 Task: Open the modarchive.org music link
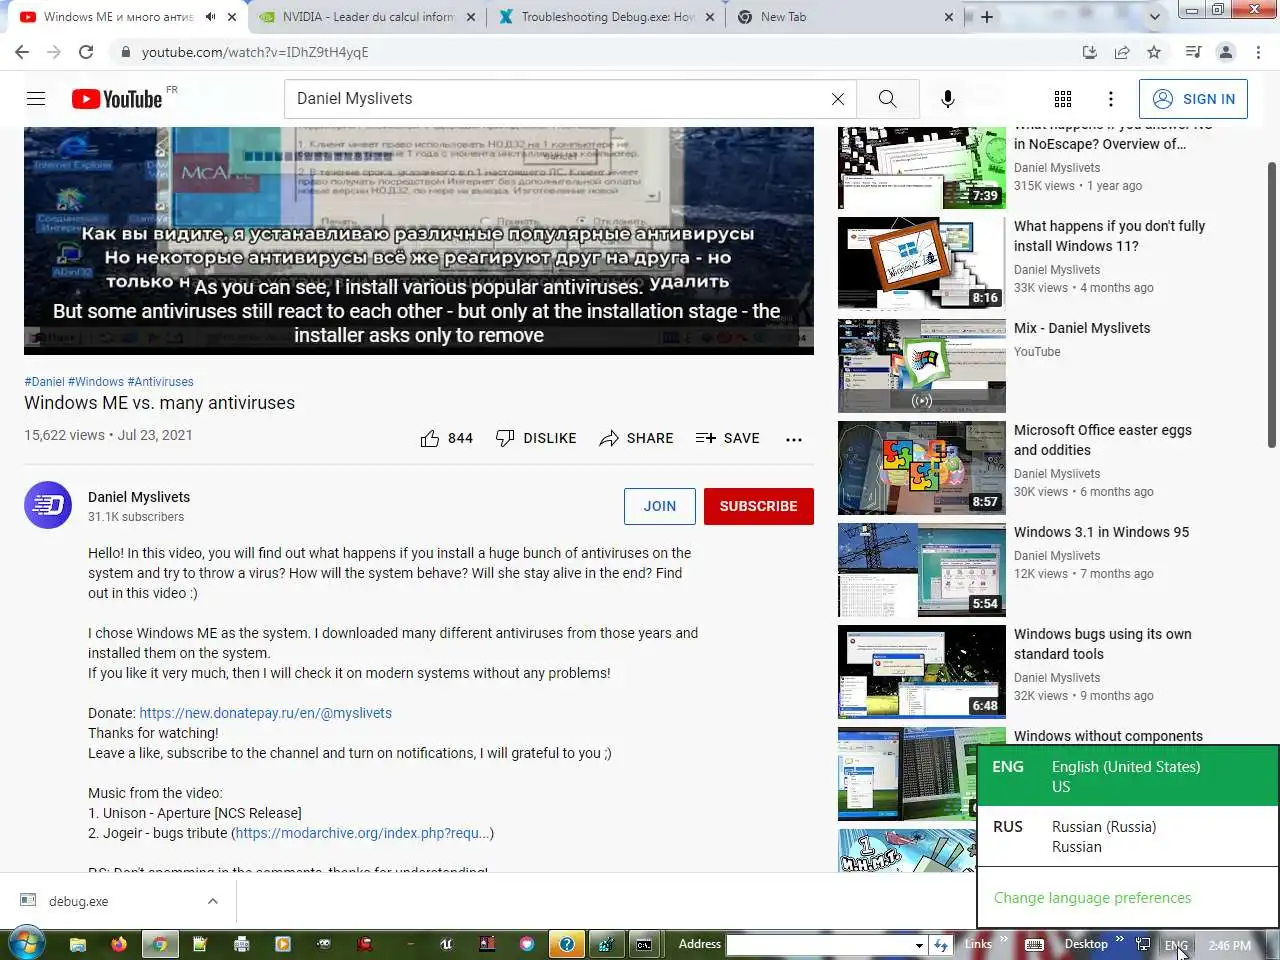(x=362, y=833)
